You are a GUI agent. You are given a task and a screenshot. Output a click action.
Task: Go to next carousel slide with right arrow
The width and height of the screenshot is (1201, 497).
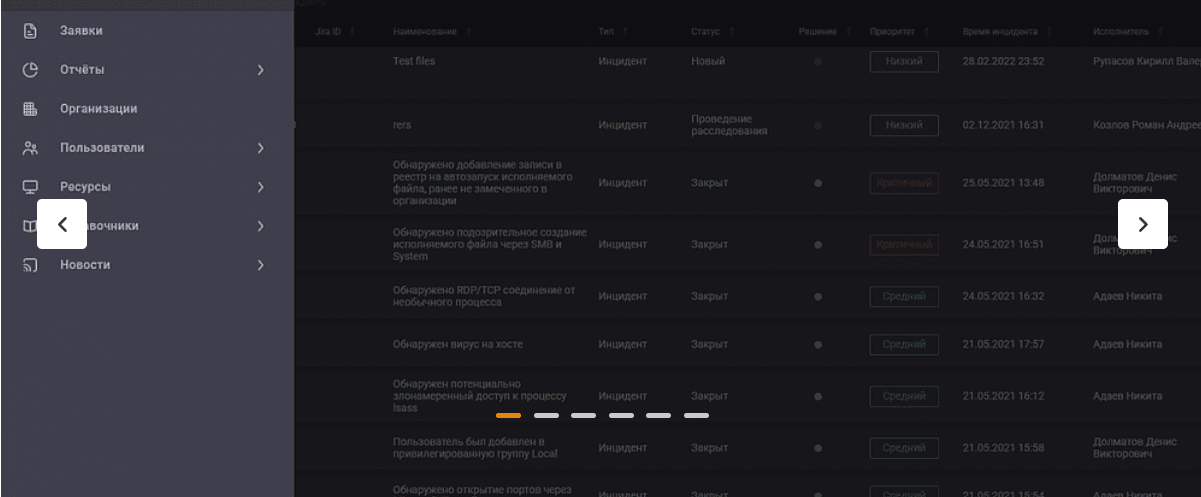click(1143, 224)
